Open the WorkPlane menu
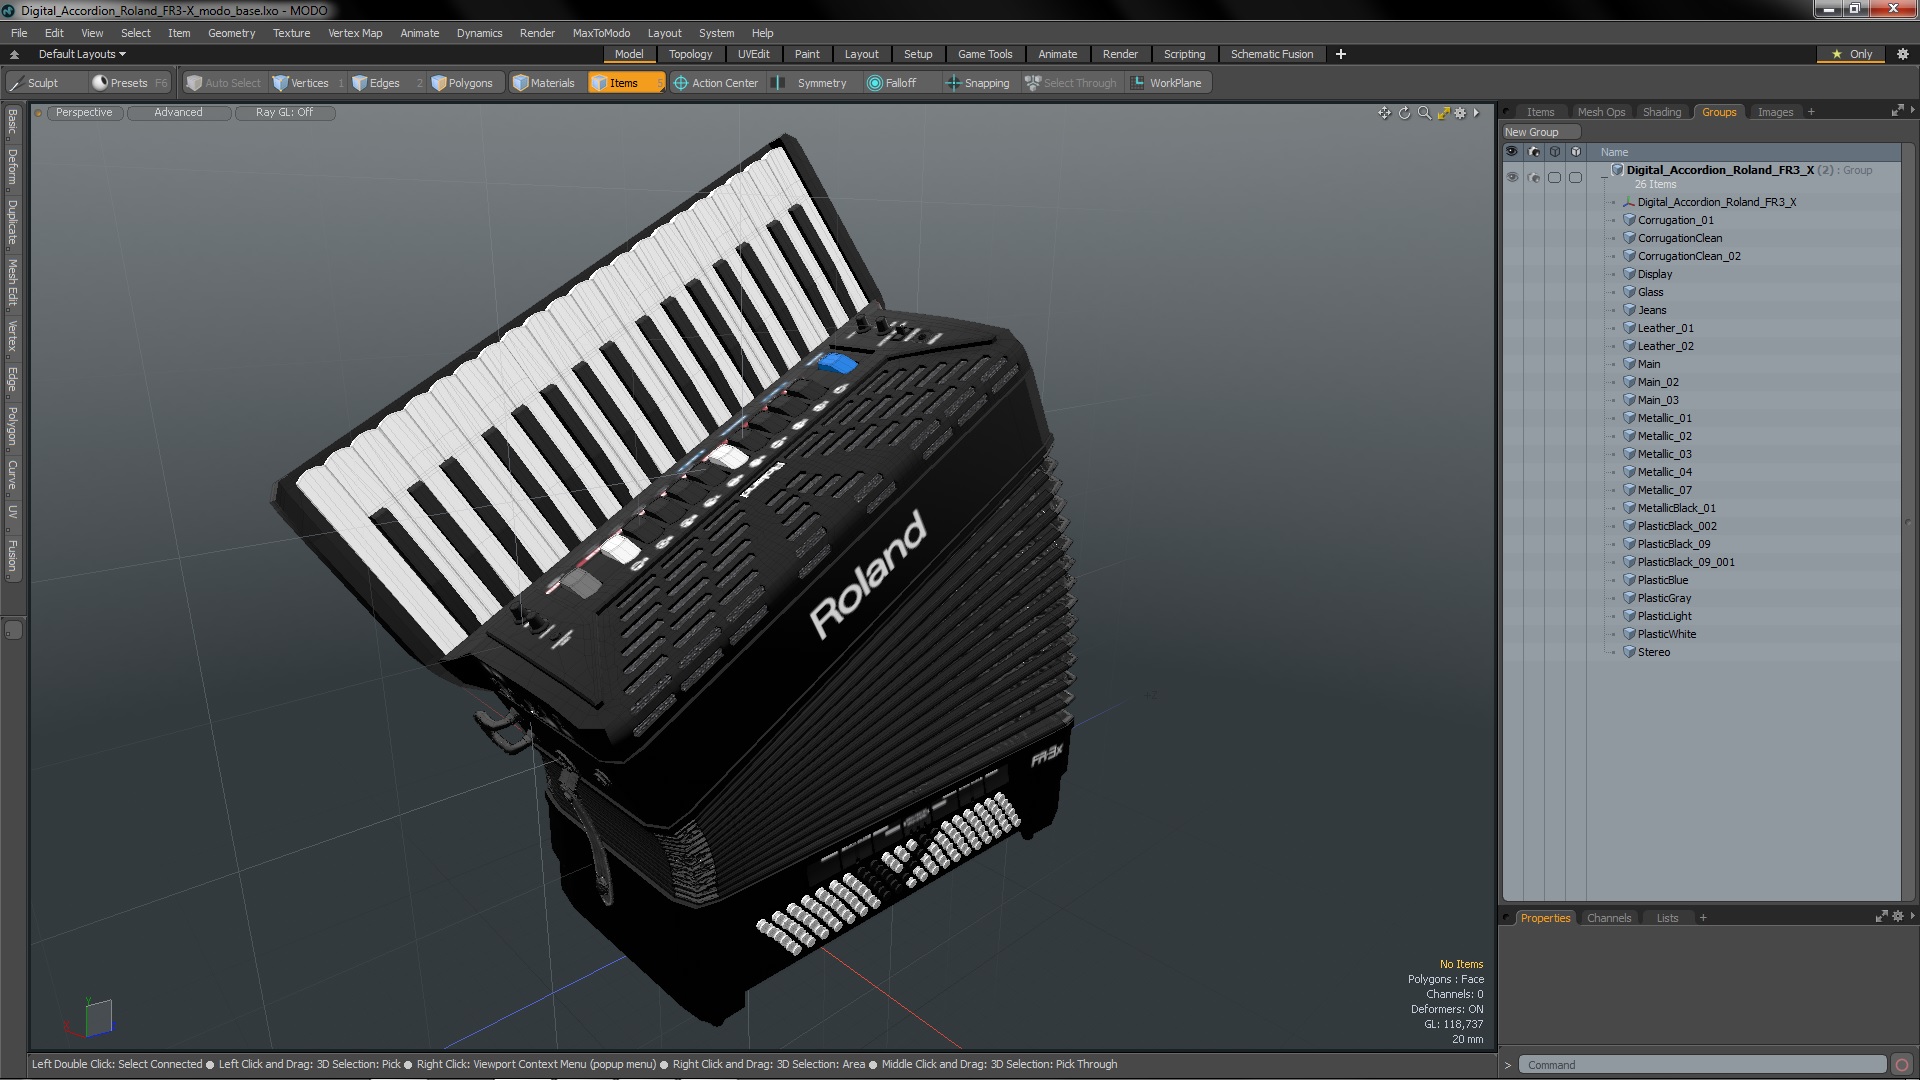Viewport: 1920px width, 1080px height. [x=1167, y=83]
